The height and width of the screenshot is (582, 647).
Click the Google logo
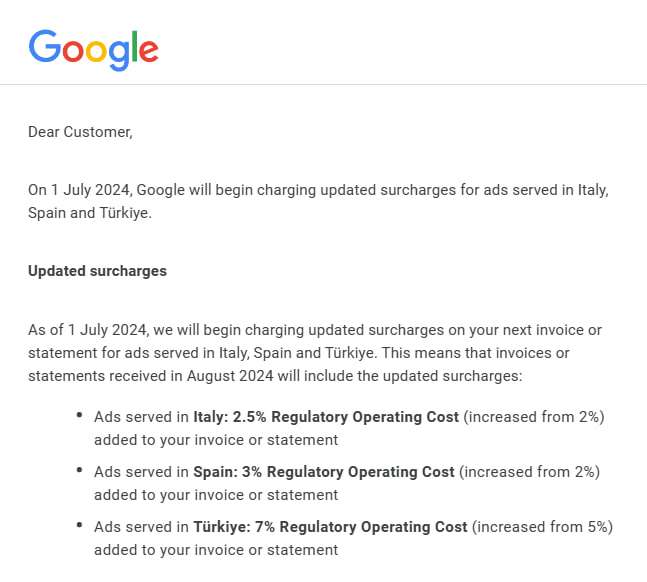click(x=93, y=50)
